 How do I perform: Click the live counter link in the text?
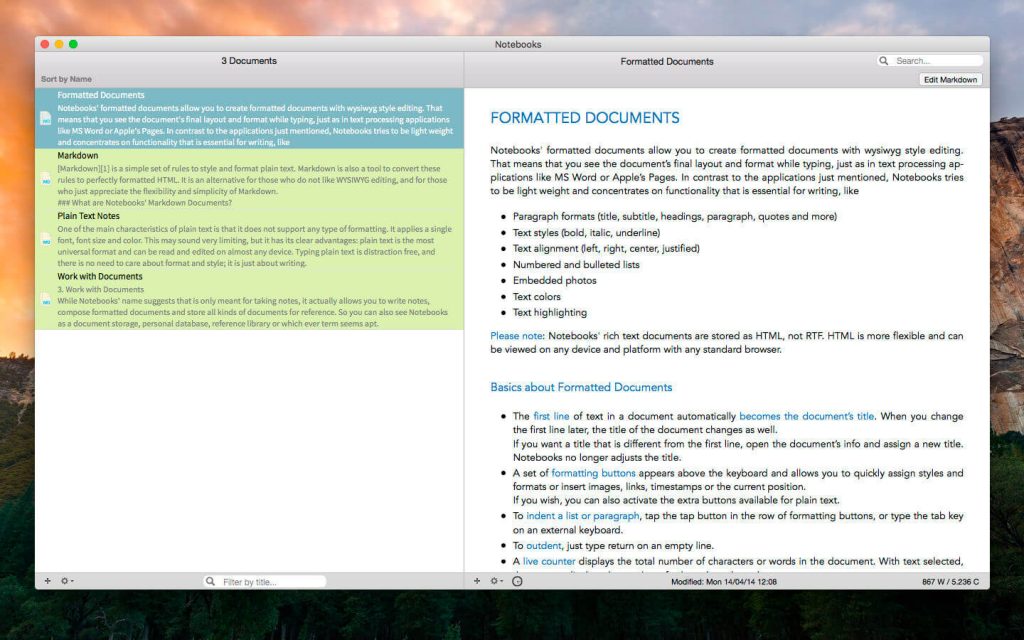(552, 561)
